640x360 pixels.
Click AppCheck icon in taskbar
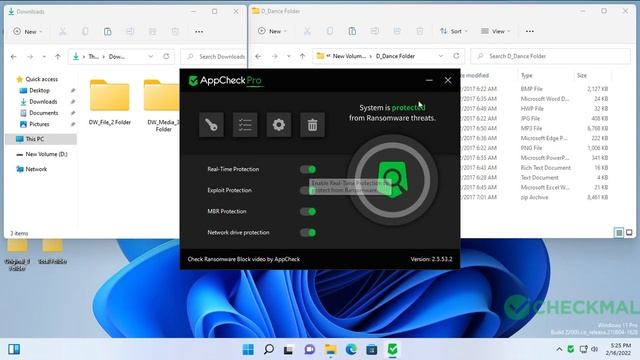[392, 349]
